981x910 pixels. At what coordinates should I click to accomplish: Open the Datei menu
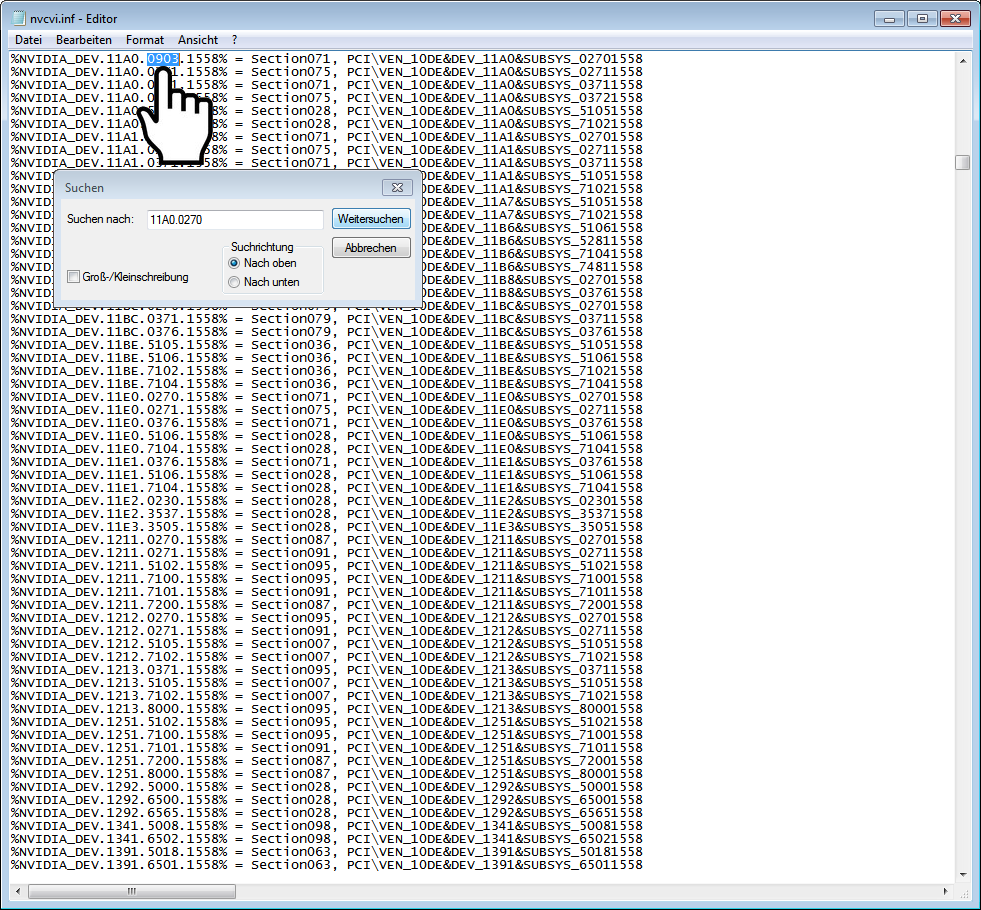point(28,40)
